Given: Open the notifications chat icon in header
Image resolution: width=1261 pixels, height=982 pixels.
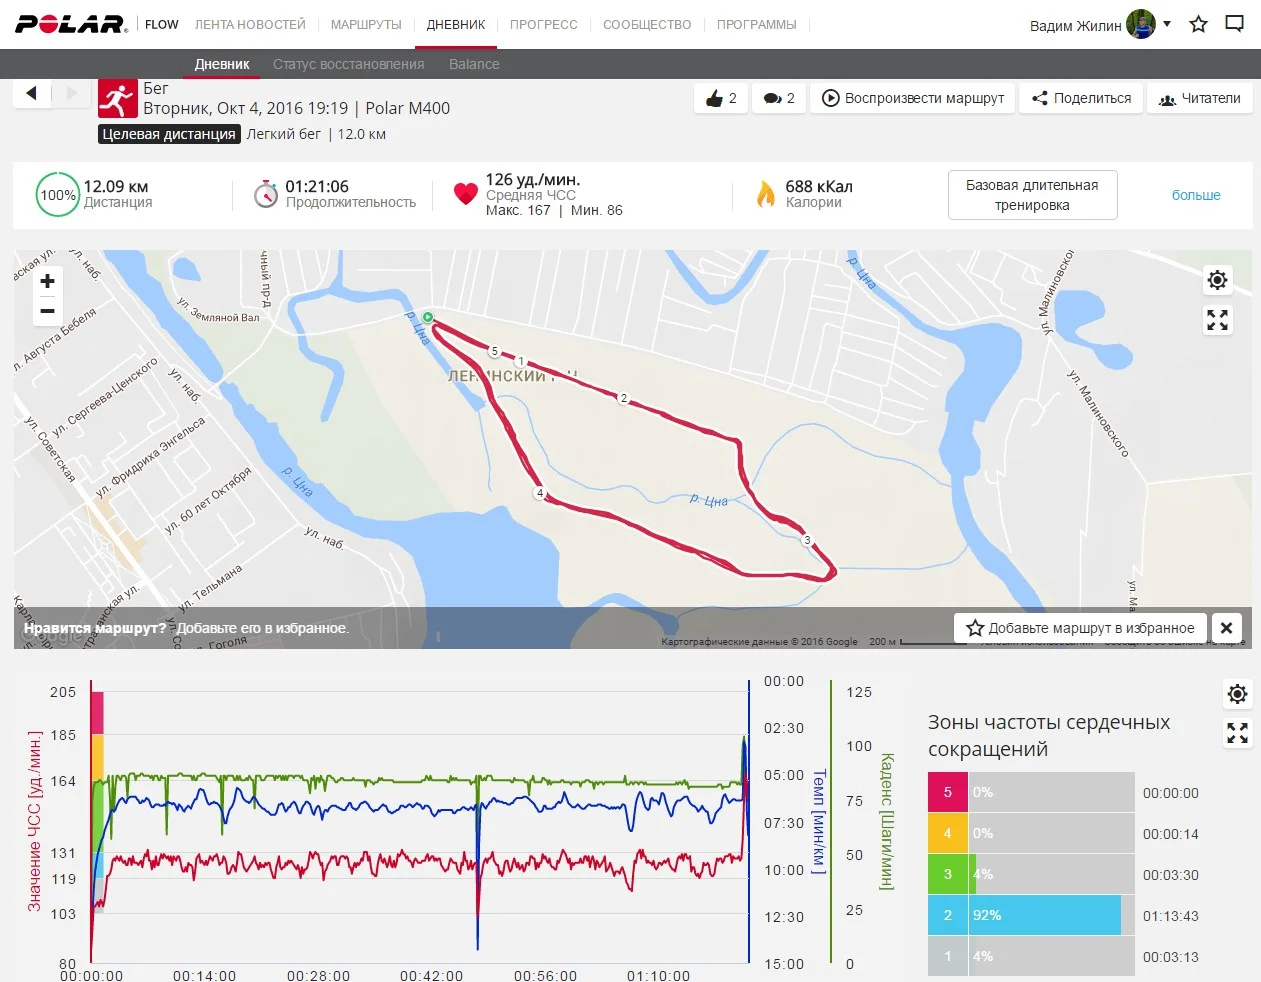Looking at the screenshot, I should point(1235,24).
